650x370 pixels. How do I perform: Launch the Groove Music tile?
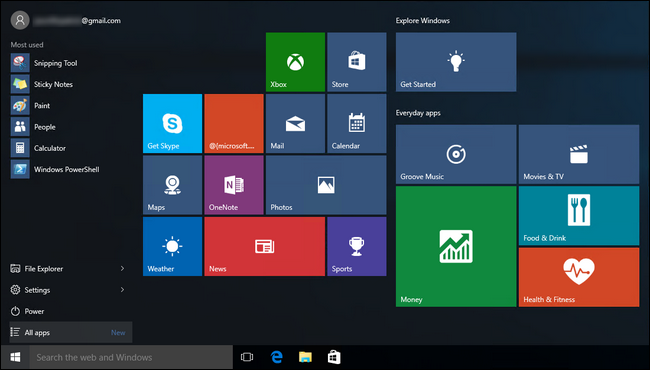click(456, 154)
